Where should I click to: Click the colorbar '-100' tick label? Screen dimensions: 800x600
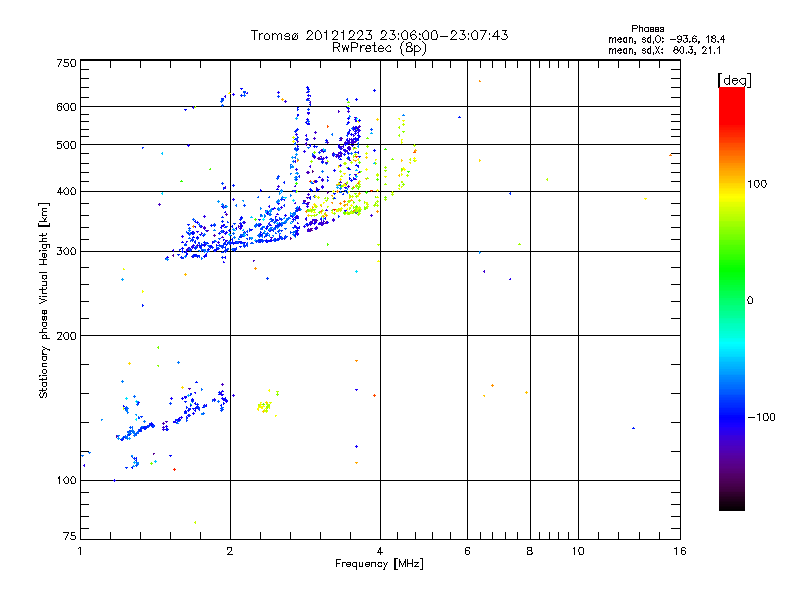(x=762, y=417)
